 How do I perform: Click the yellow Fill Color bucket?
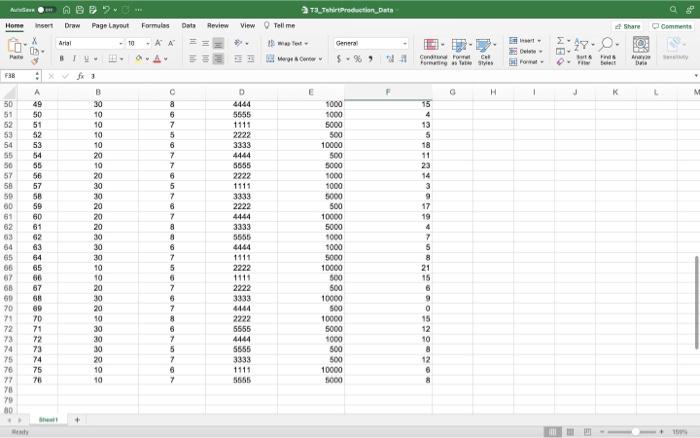coord(138,58)
